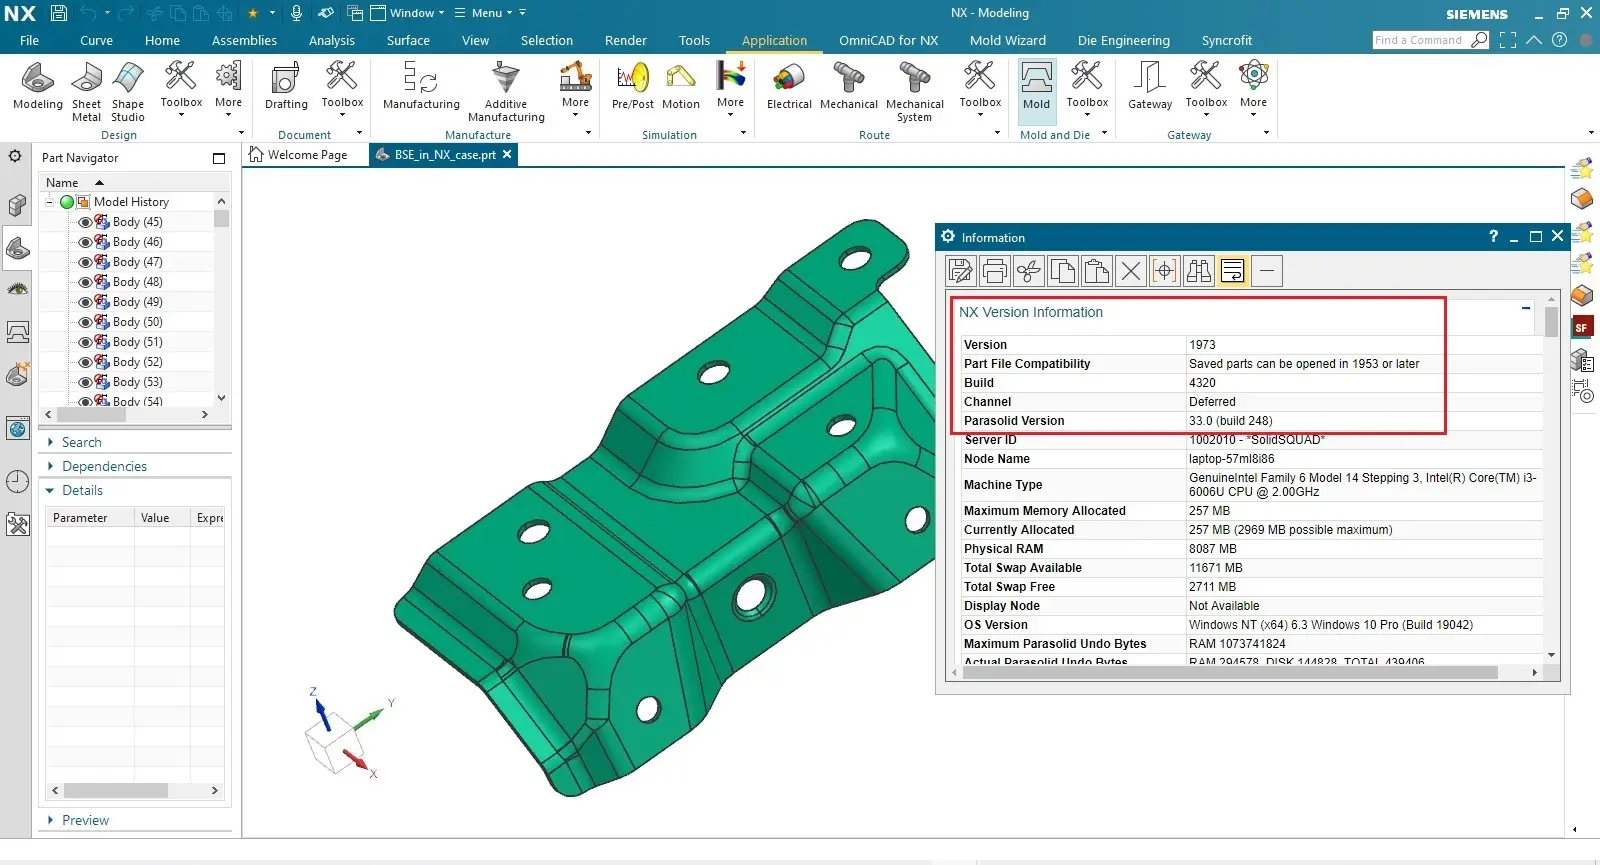Select Body (53) in the Part Navigator

(138, 382)
